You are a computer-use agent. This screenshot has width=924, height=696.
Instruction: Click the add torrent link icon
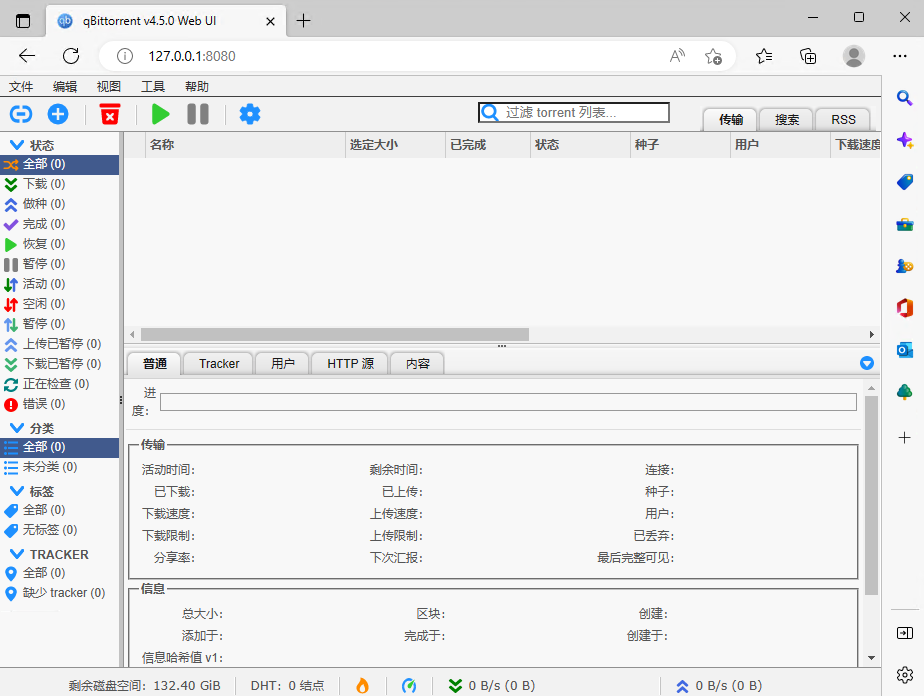(x=20, y=114)
